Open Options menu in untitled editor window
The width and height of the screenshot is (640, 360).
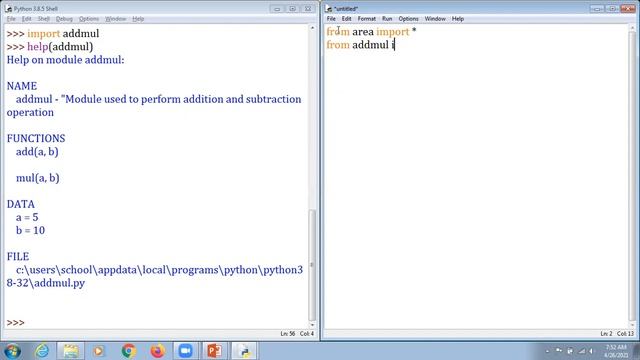[409, 19]
